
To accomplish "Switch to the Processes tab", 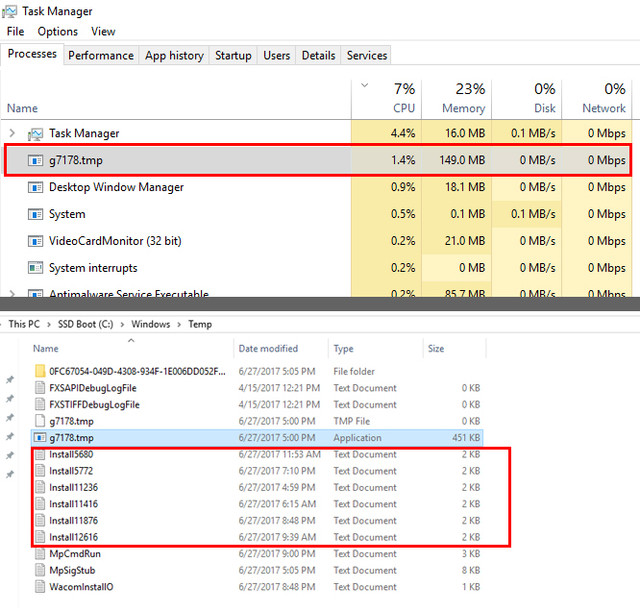I will tap(32, 54).
